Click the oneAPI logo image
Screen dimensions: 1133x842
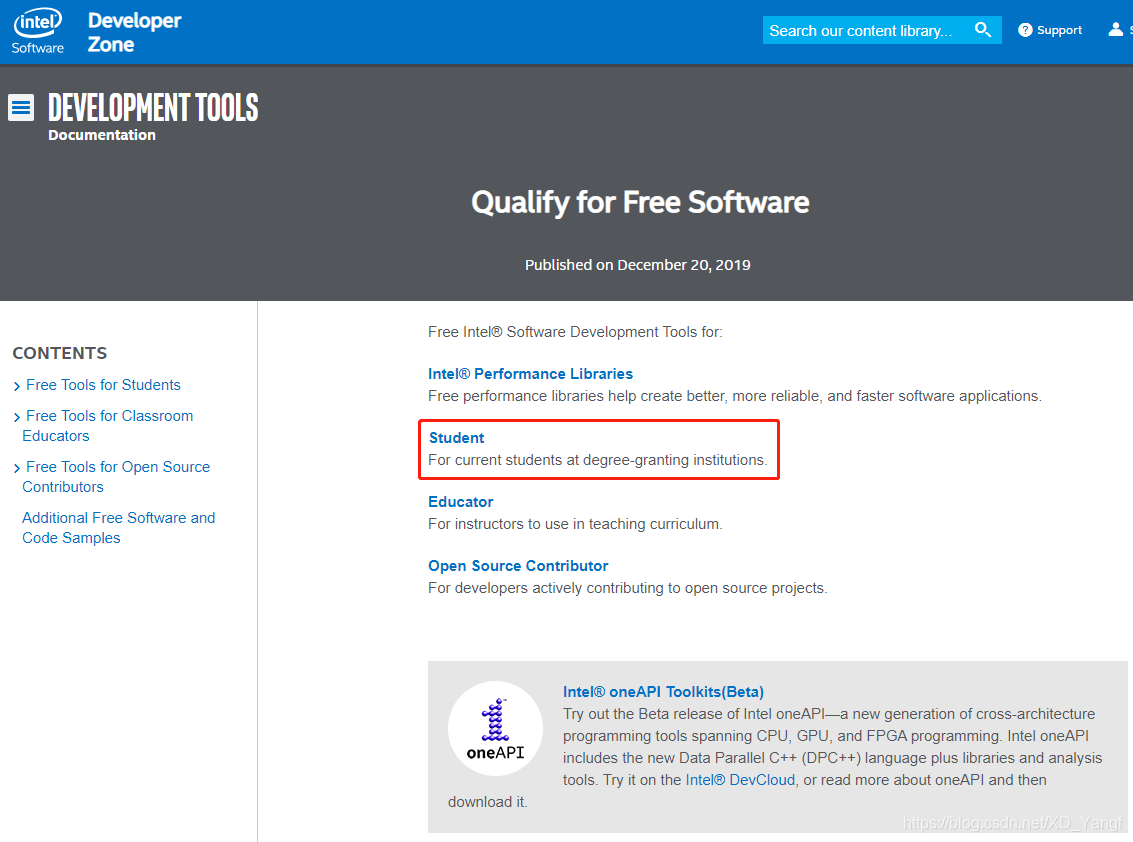click(495, 729)
